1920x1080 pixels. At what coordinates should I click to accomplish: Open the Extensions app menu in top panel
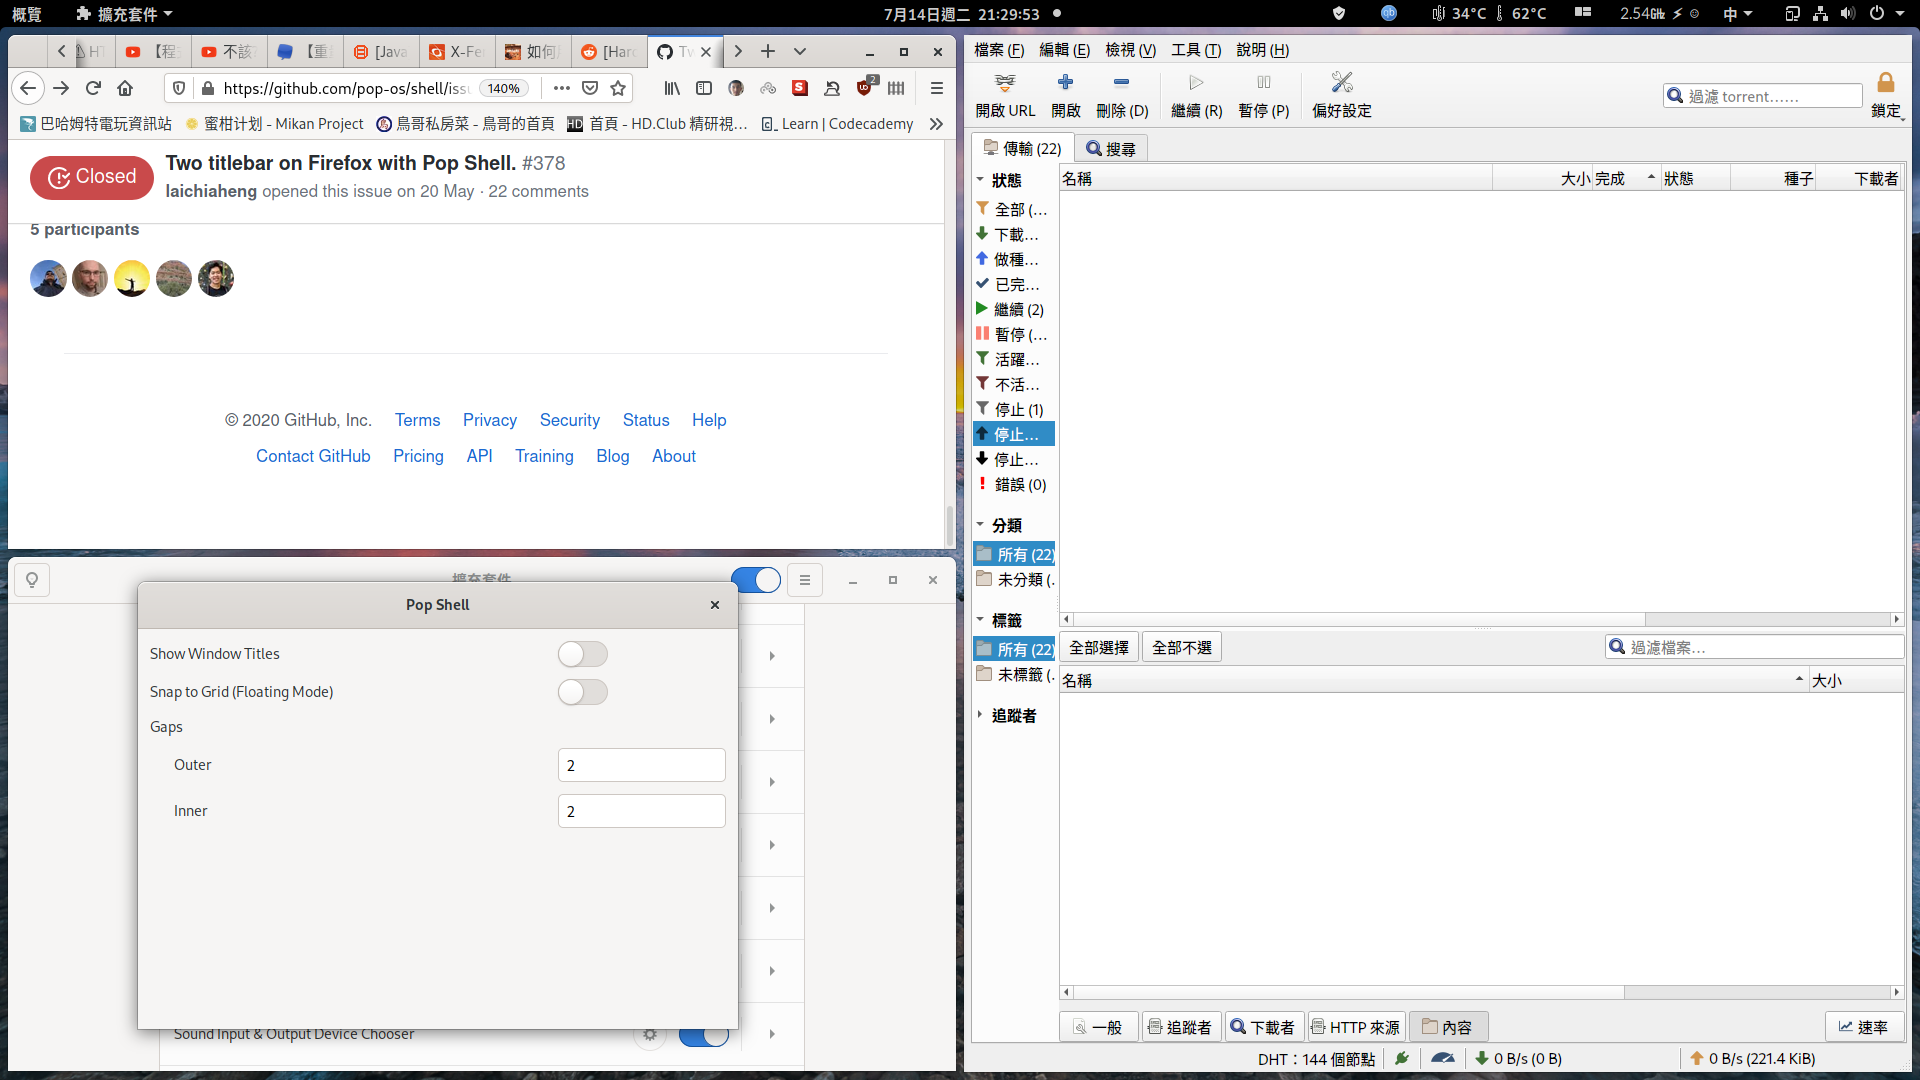[124, 14]
